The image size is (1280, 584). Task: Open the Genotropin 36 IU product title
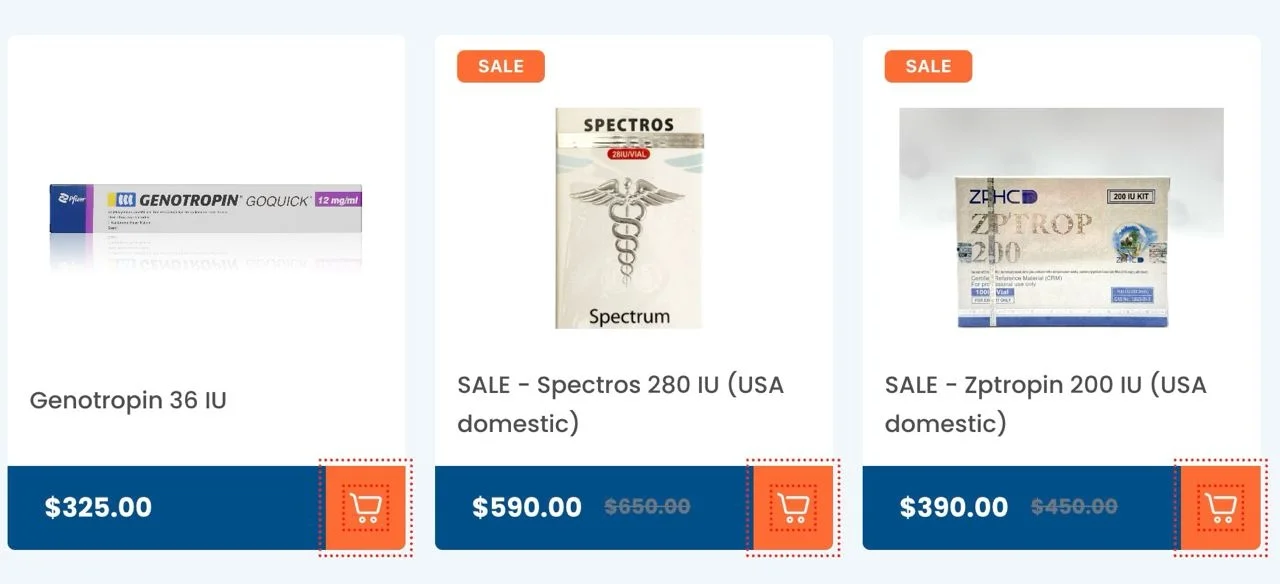pyautogui.click(x=128, y=400)
